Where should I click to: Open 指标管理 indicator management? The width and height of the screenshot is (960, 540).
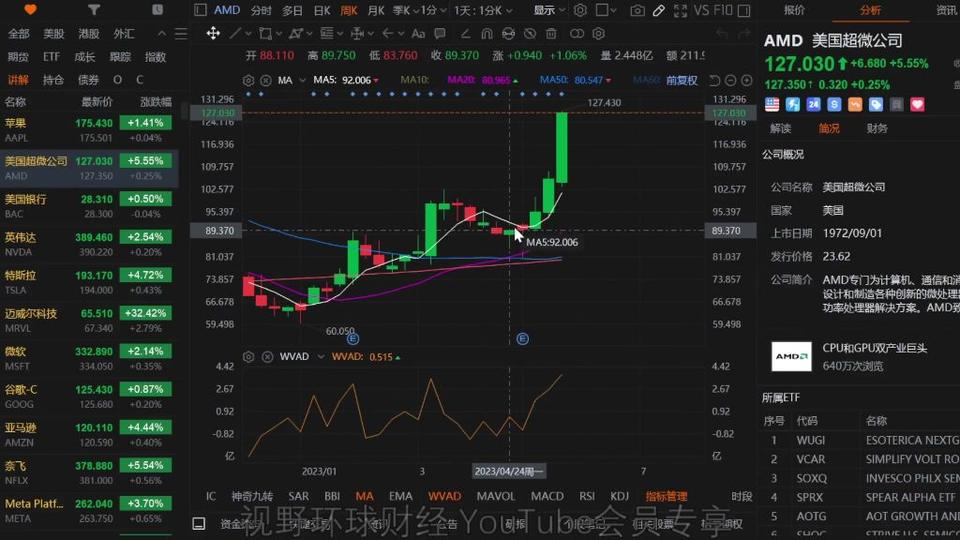(x=666, y=496)
